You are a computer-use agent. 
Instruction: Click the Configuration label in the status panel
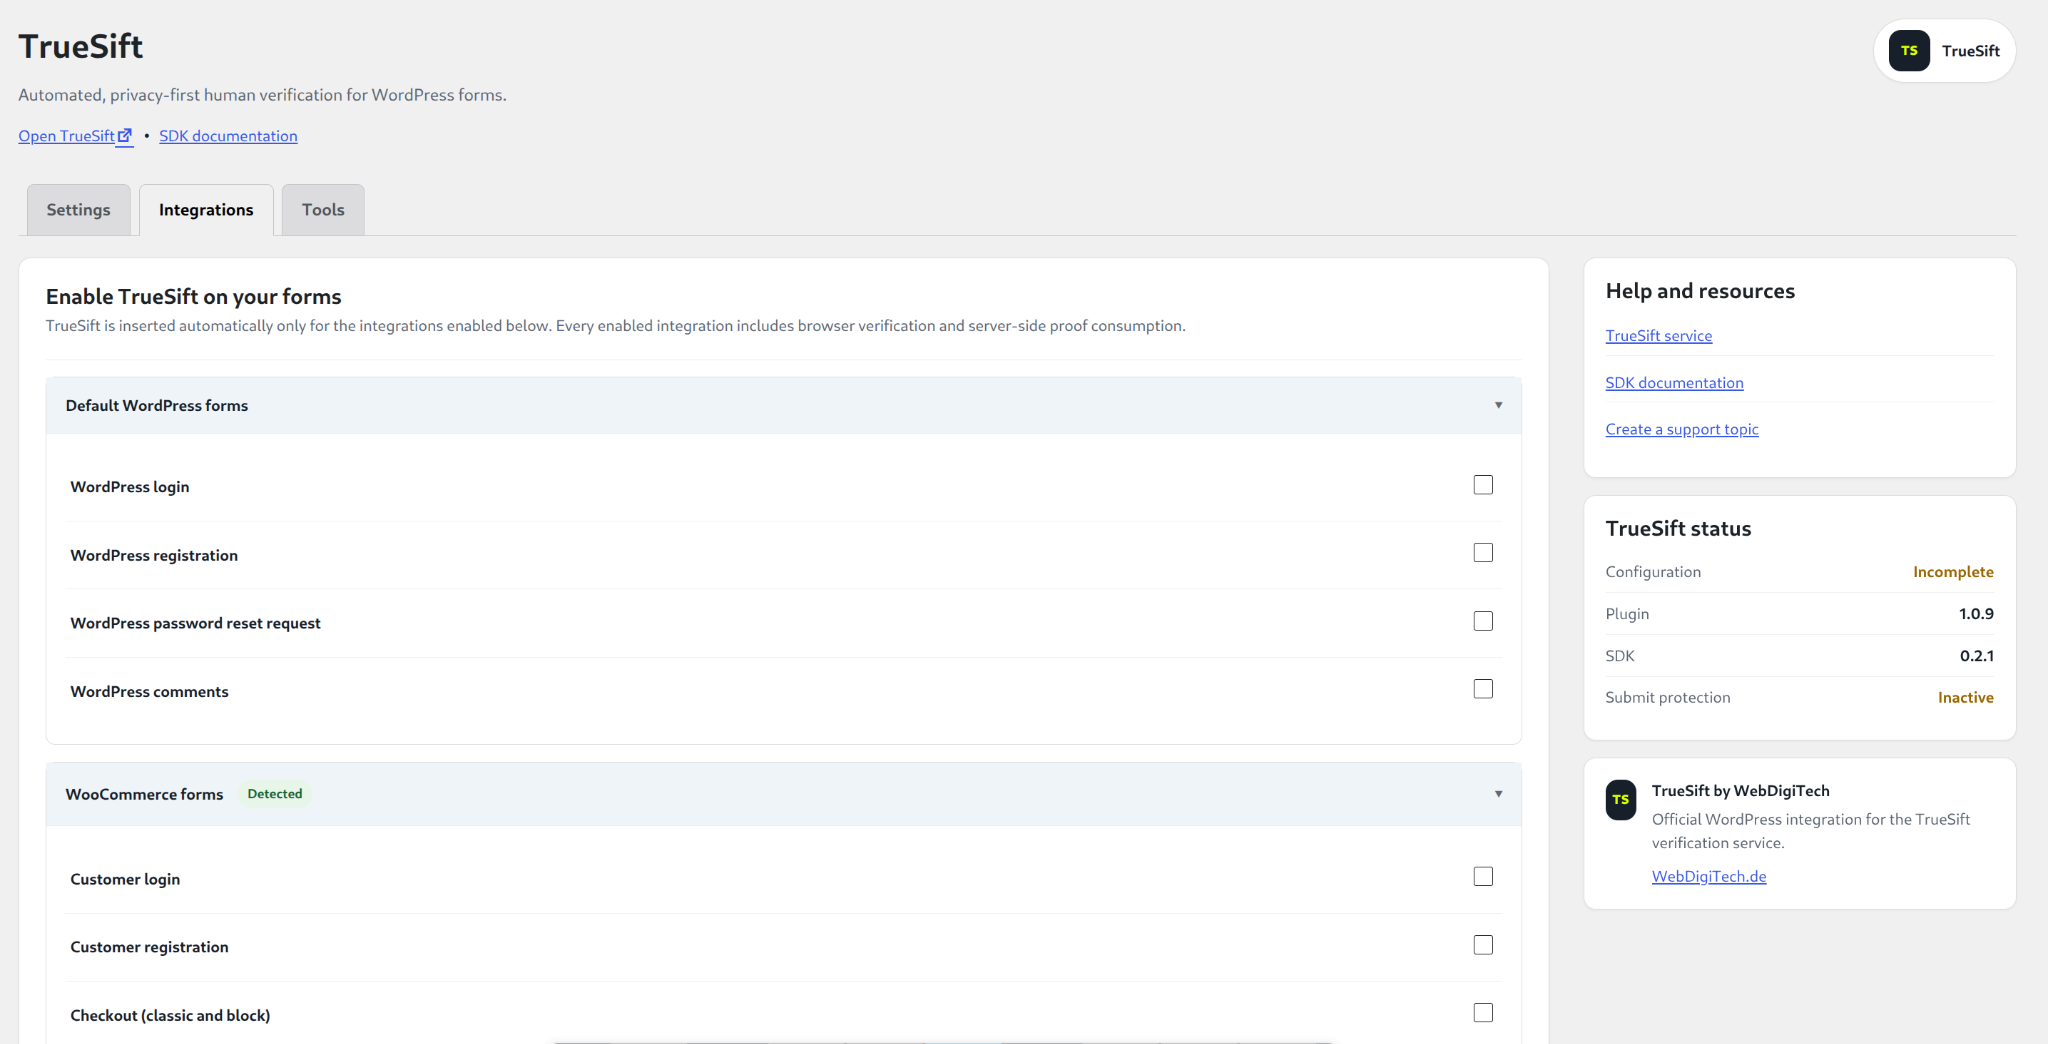(x=1653, y=572)
